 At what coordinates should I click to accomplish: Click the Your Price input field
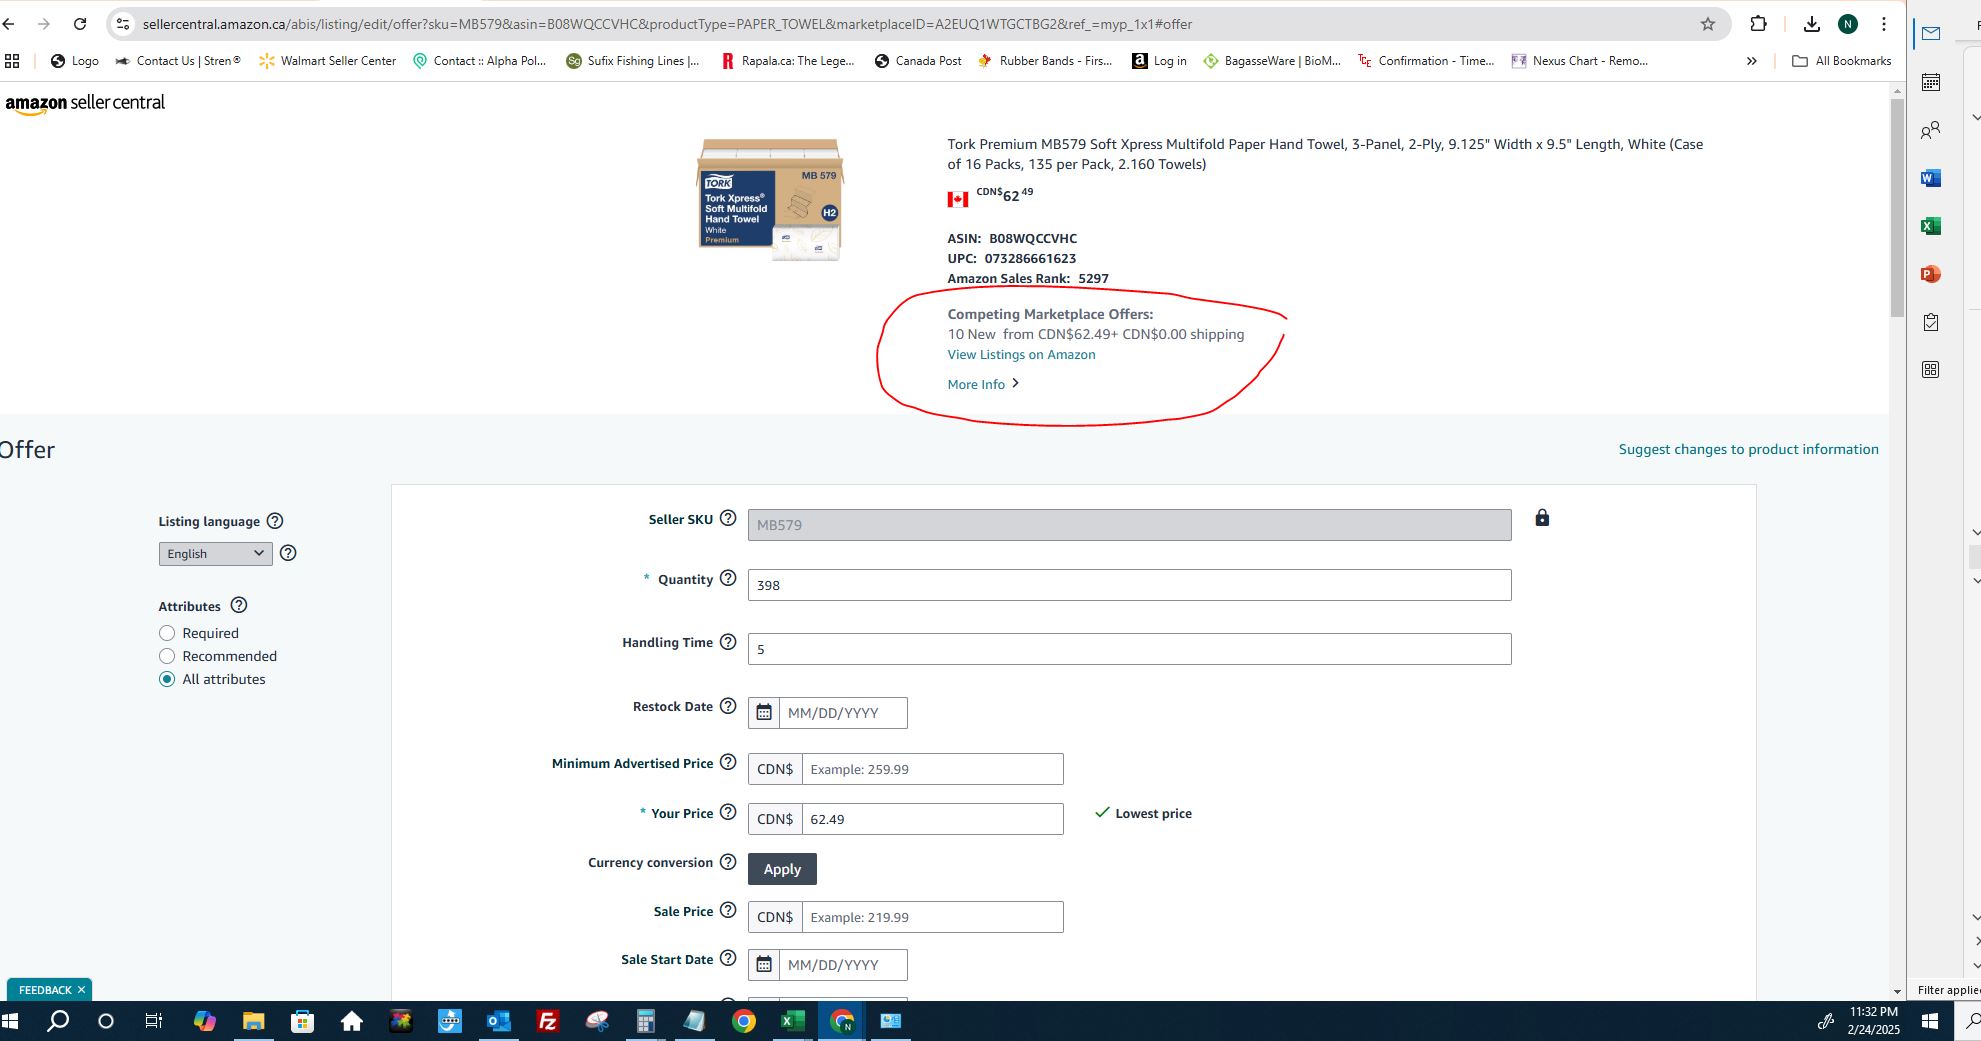click(x=932, y=819)
